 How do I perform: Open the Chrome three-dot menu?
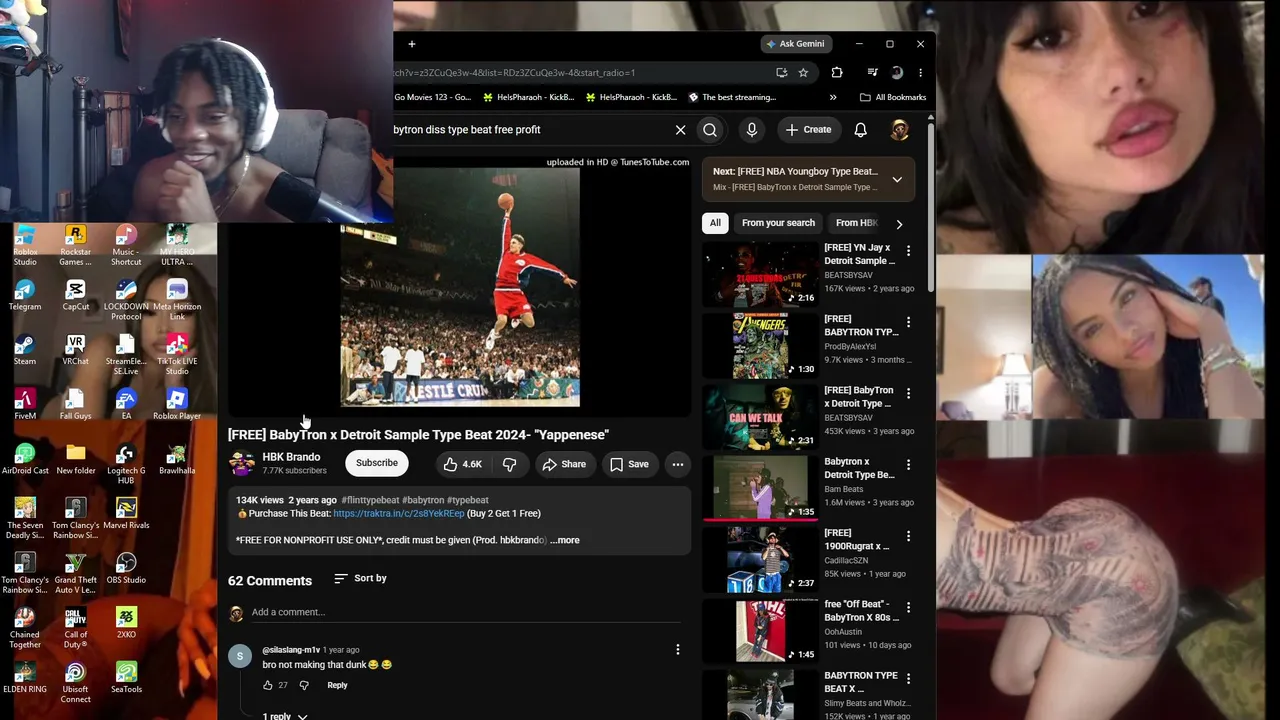pyautogui.click(x=920, y=73)
